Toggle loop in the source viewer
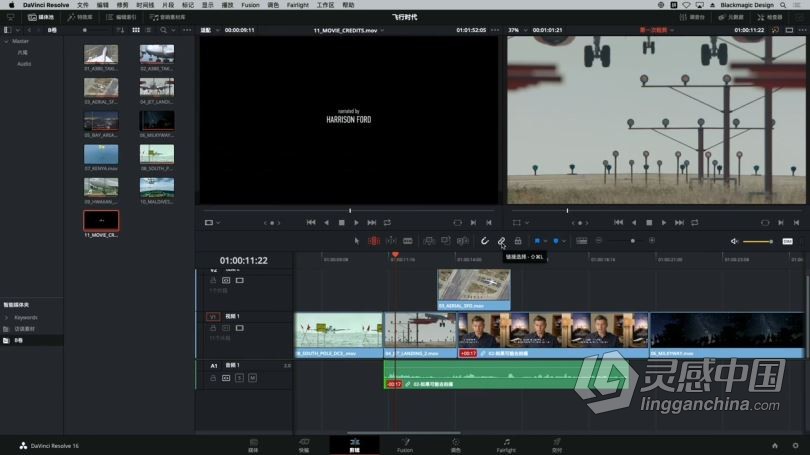This screenshot has width=810, height=455. tap(387, 223)
